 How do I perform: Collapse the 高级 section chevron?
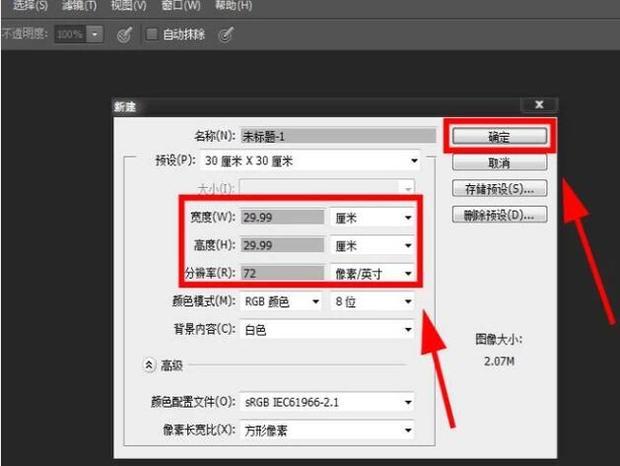point(149,365)
